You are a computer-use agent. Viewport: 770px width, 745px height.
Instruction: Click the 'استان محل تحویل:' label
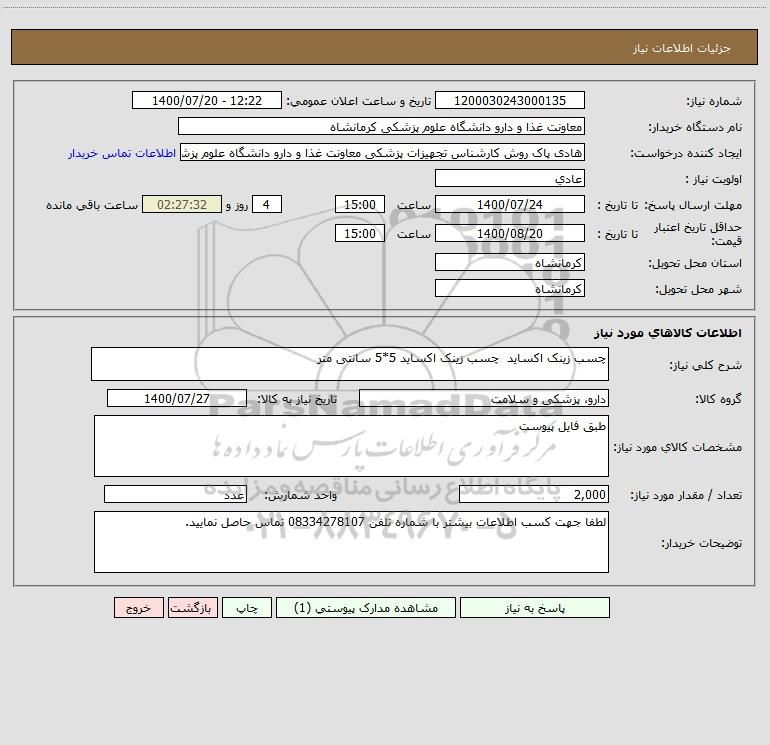click(695, 263)
